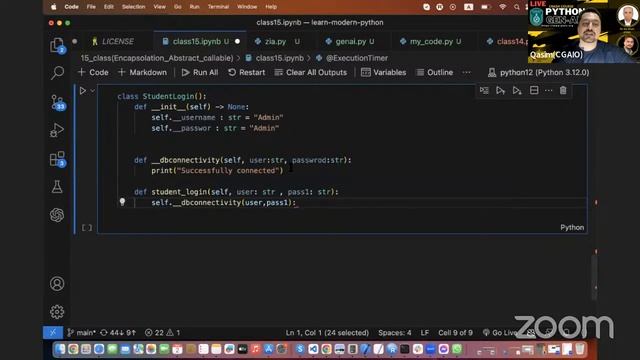
Task: Open the File menu
Action: click(x=91, y=7)
